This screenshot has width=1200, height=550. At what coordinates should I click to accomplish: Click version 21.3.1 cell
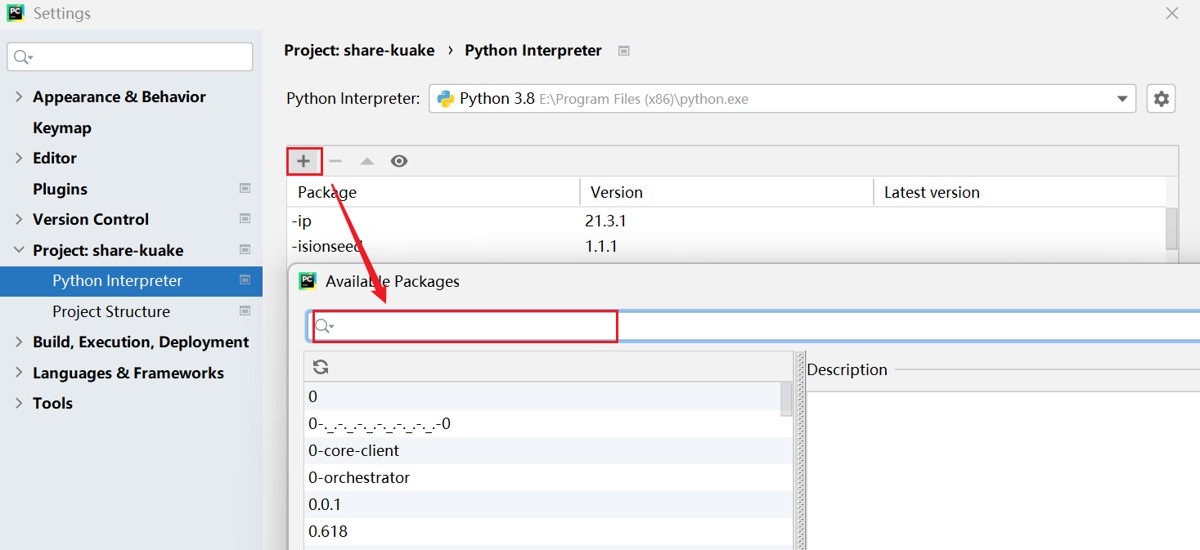coord(608,220)
